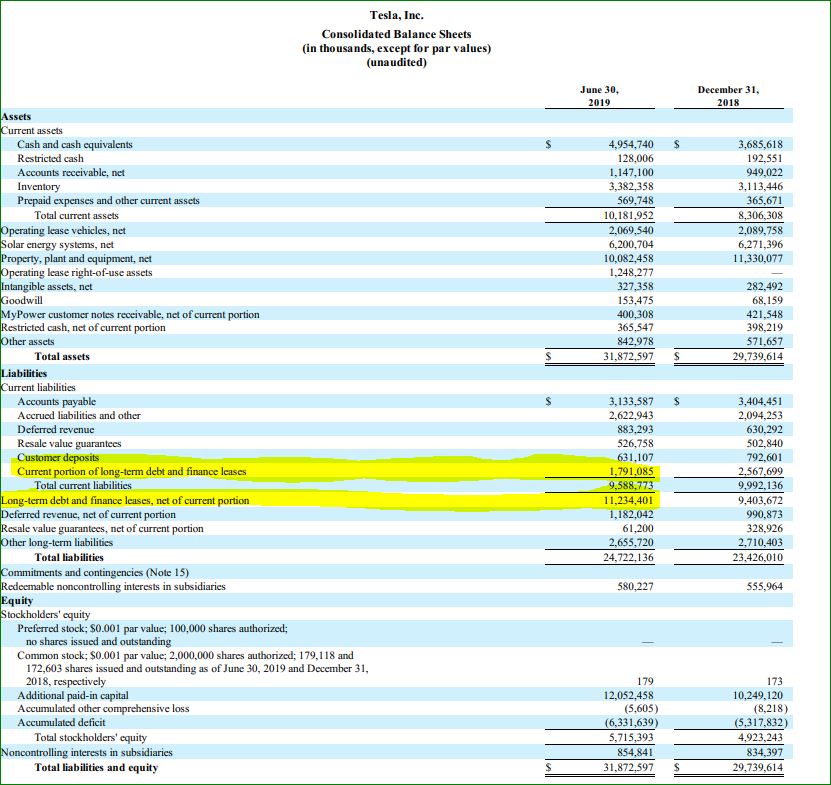Click the bold 'Total liabilities' label
Image resolution: width=831 pixels, height=785 pixels.
[x=69, y=557]
